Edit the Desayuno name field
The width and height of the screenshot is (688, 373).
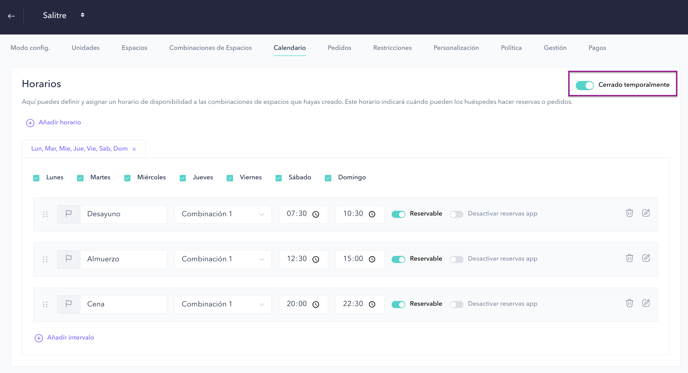[x=123, y=214]
